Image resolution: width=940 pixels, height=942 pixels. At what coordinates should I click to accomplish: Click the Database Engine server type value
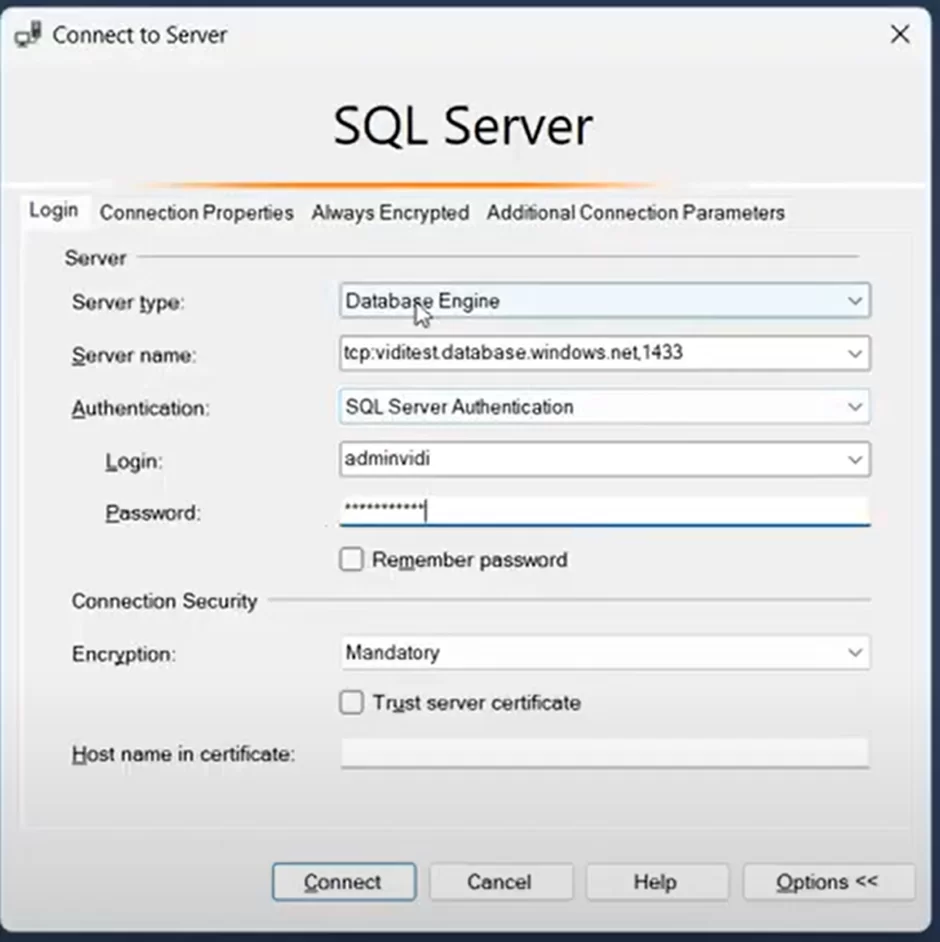423,300
